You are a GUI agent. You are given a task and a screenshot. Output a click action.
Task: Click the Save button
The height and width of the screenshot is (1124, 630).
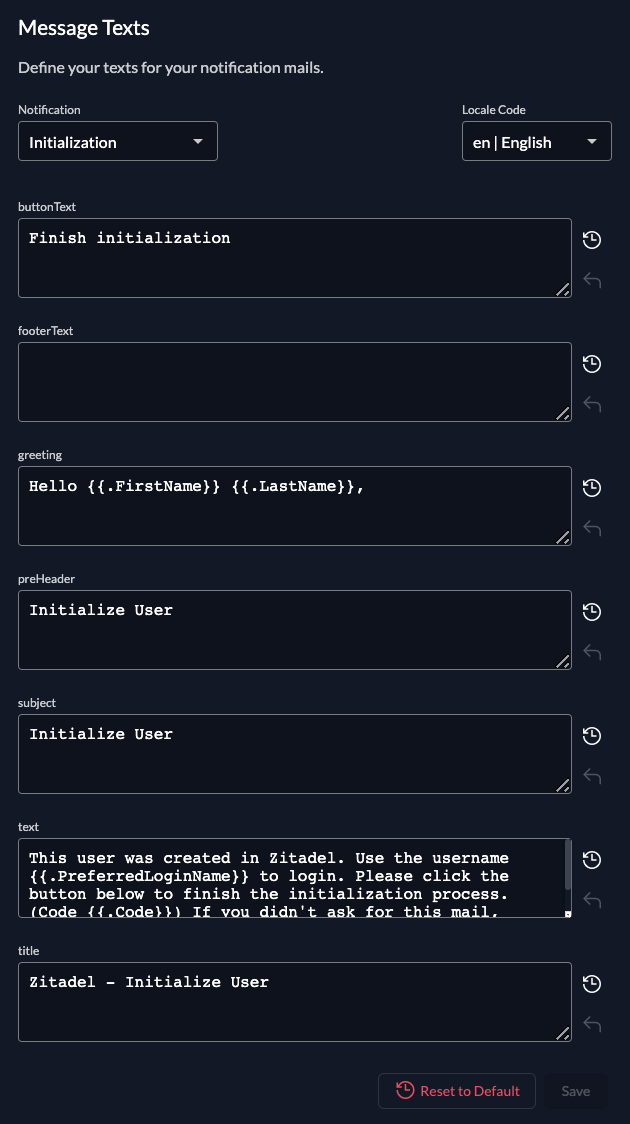click(576, 1091)
